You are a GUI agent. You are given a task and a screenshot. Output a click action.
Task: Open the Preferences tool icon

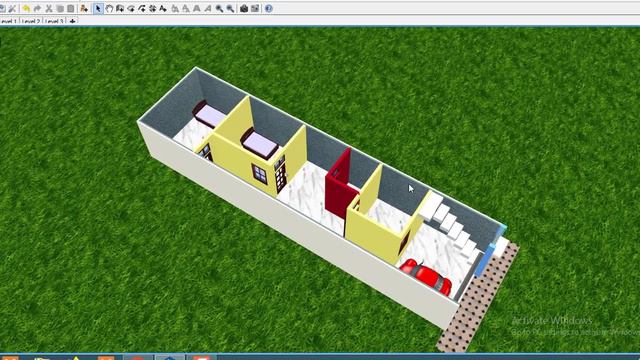(12, 8)
